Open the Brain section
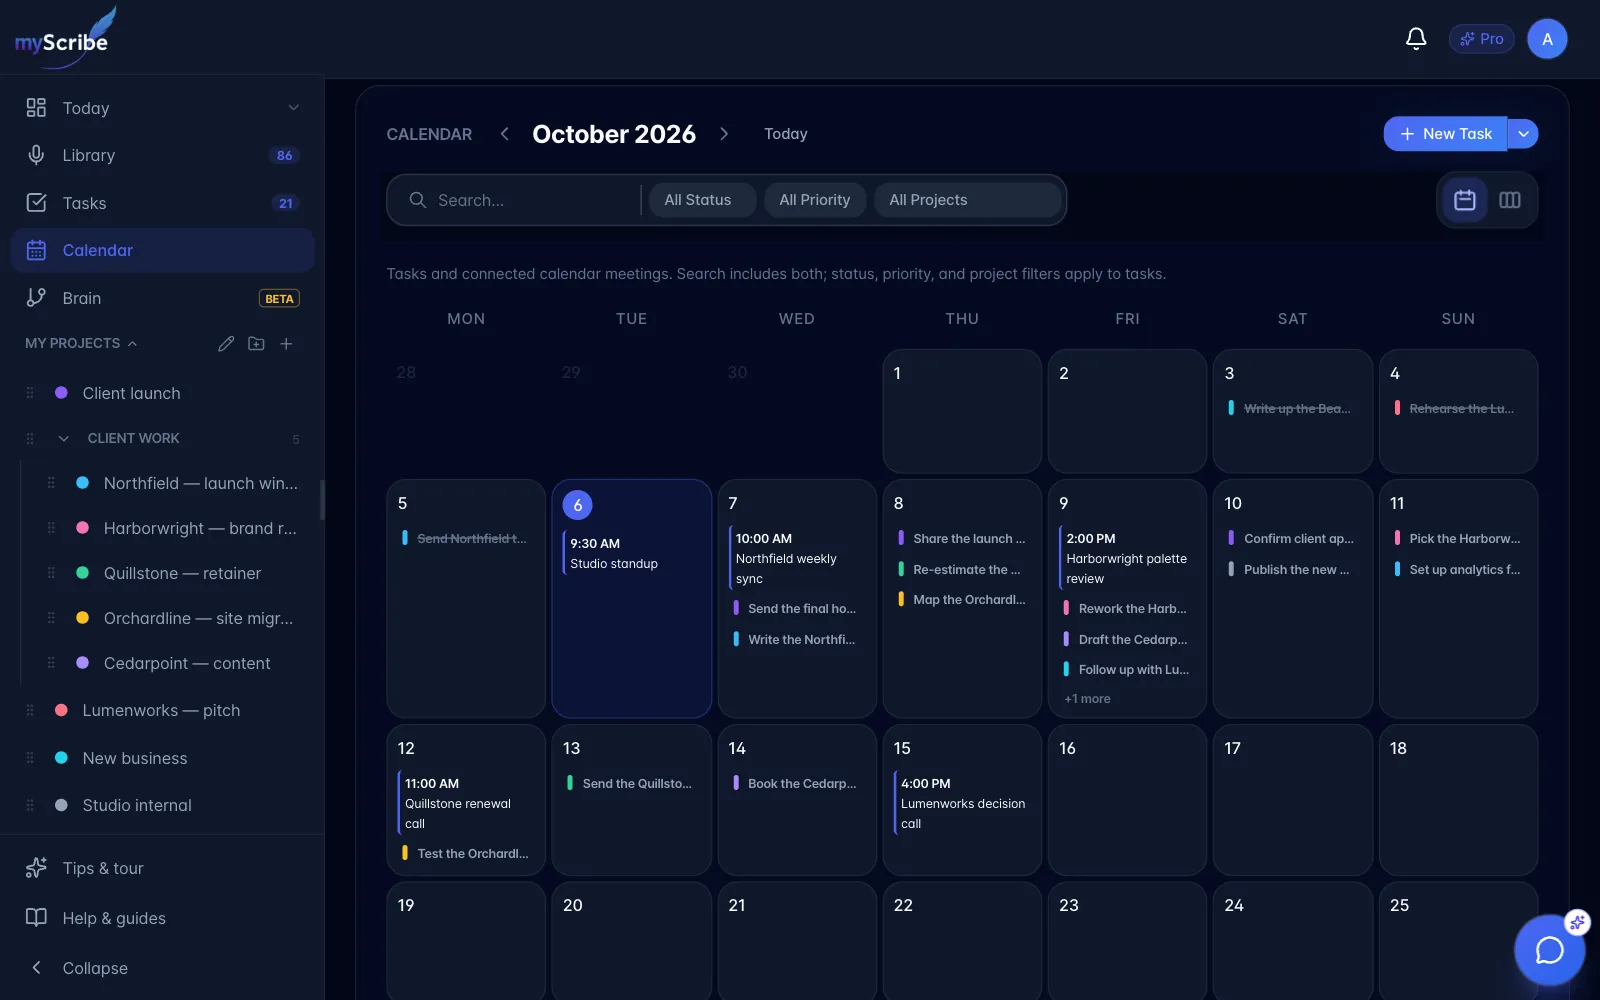 pos(162,298)
